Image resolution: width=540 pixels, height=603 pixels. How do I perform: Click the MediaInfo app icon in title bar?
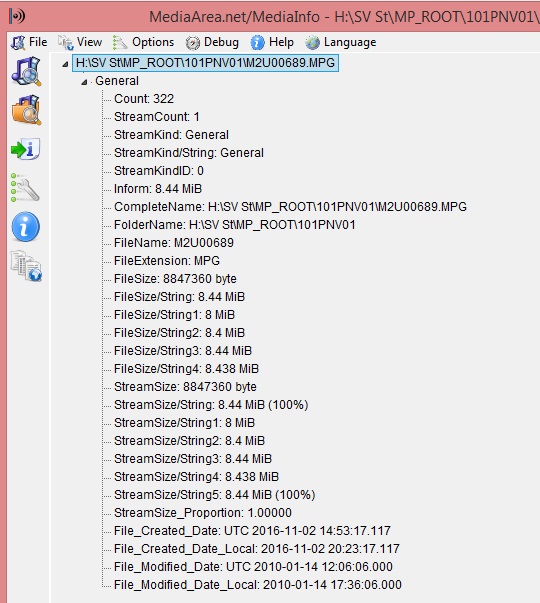[x=17, y=16]
